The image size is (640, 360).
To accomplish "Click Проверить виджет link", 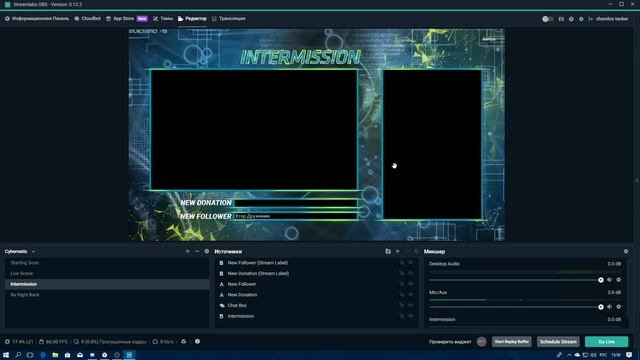I will (x=450, y=342).
